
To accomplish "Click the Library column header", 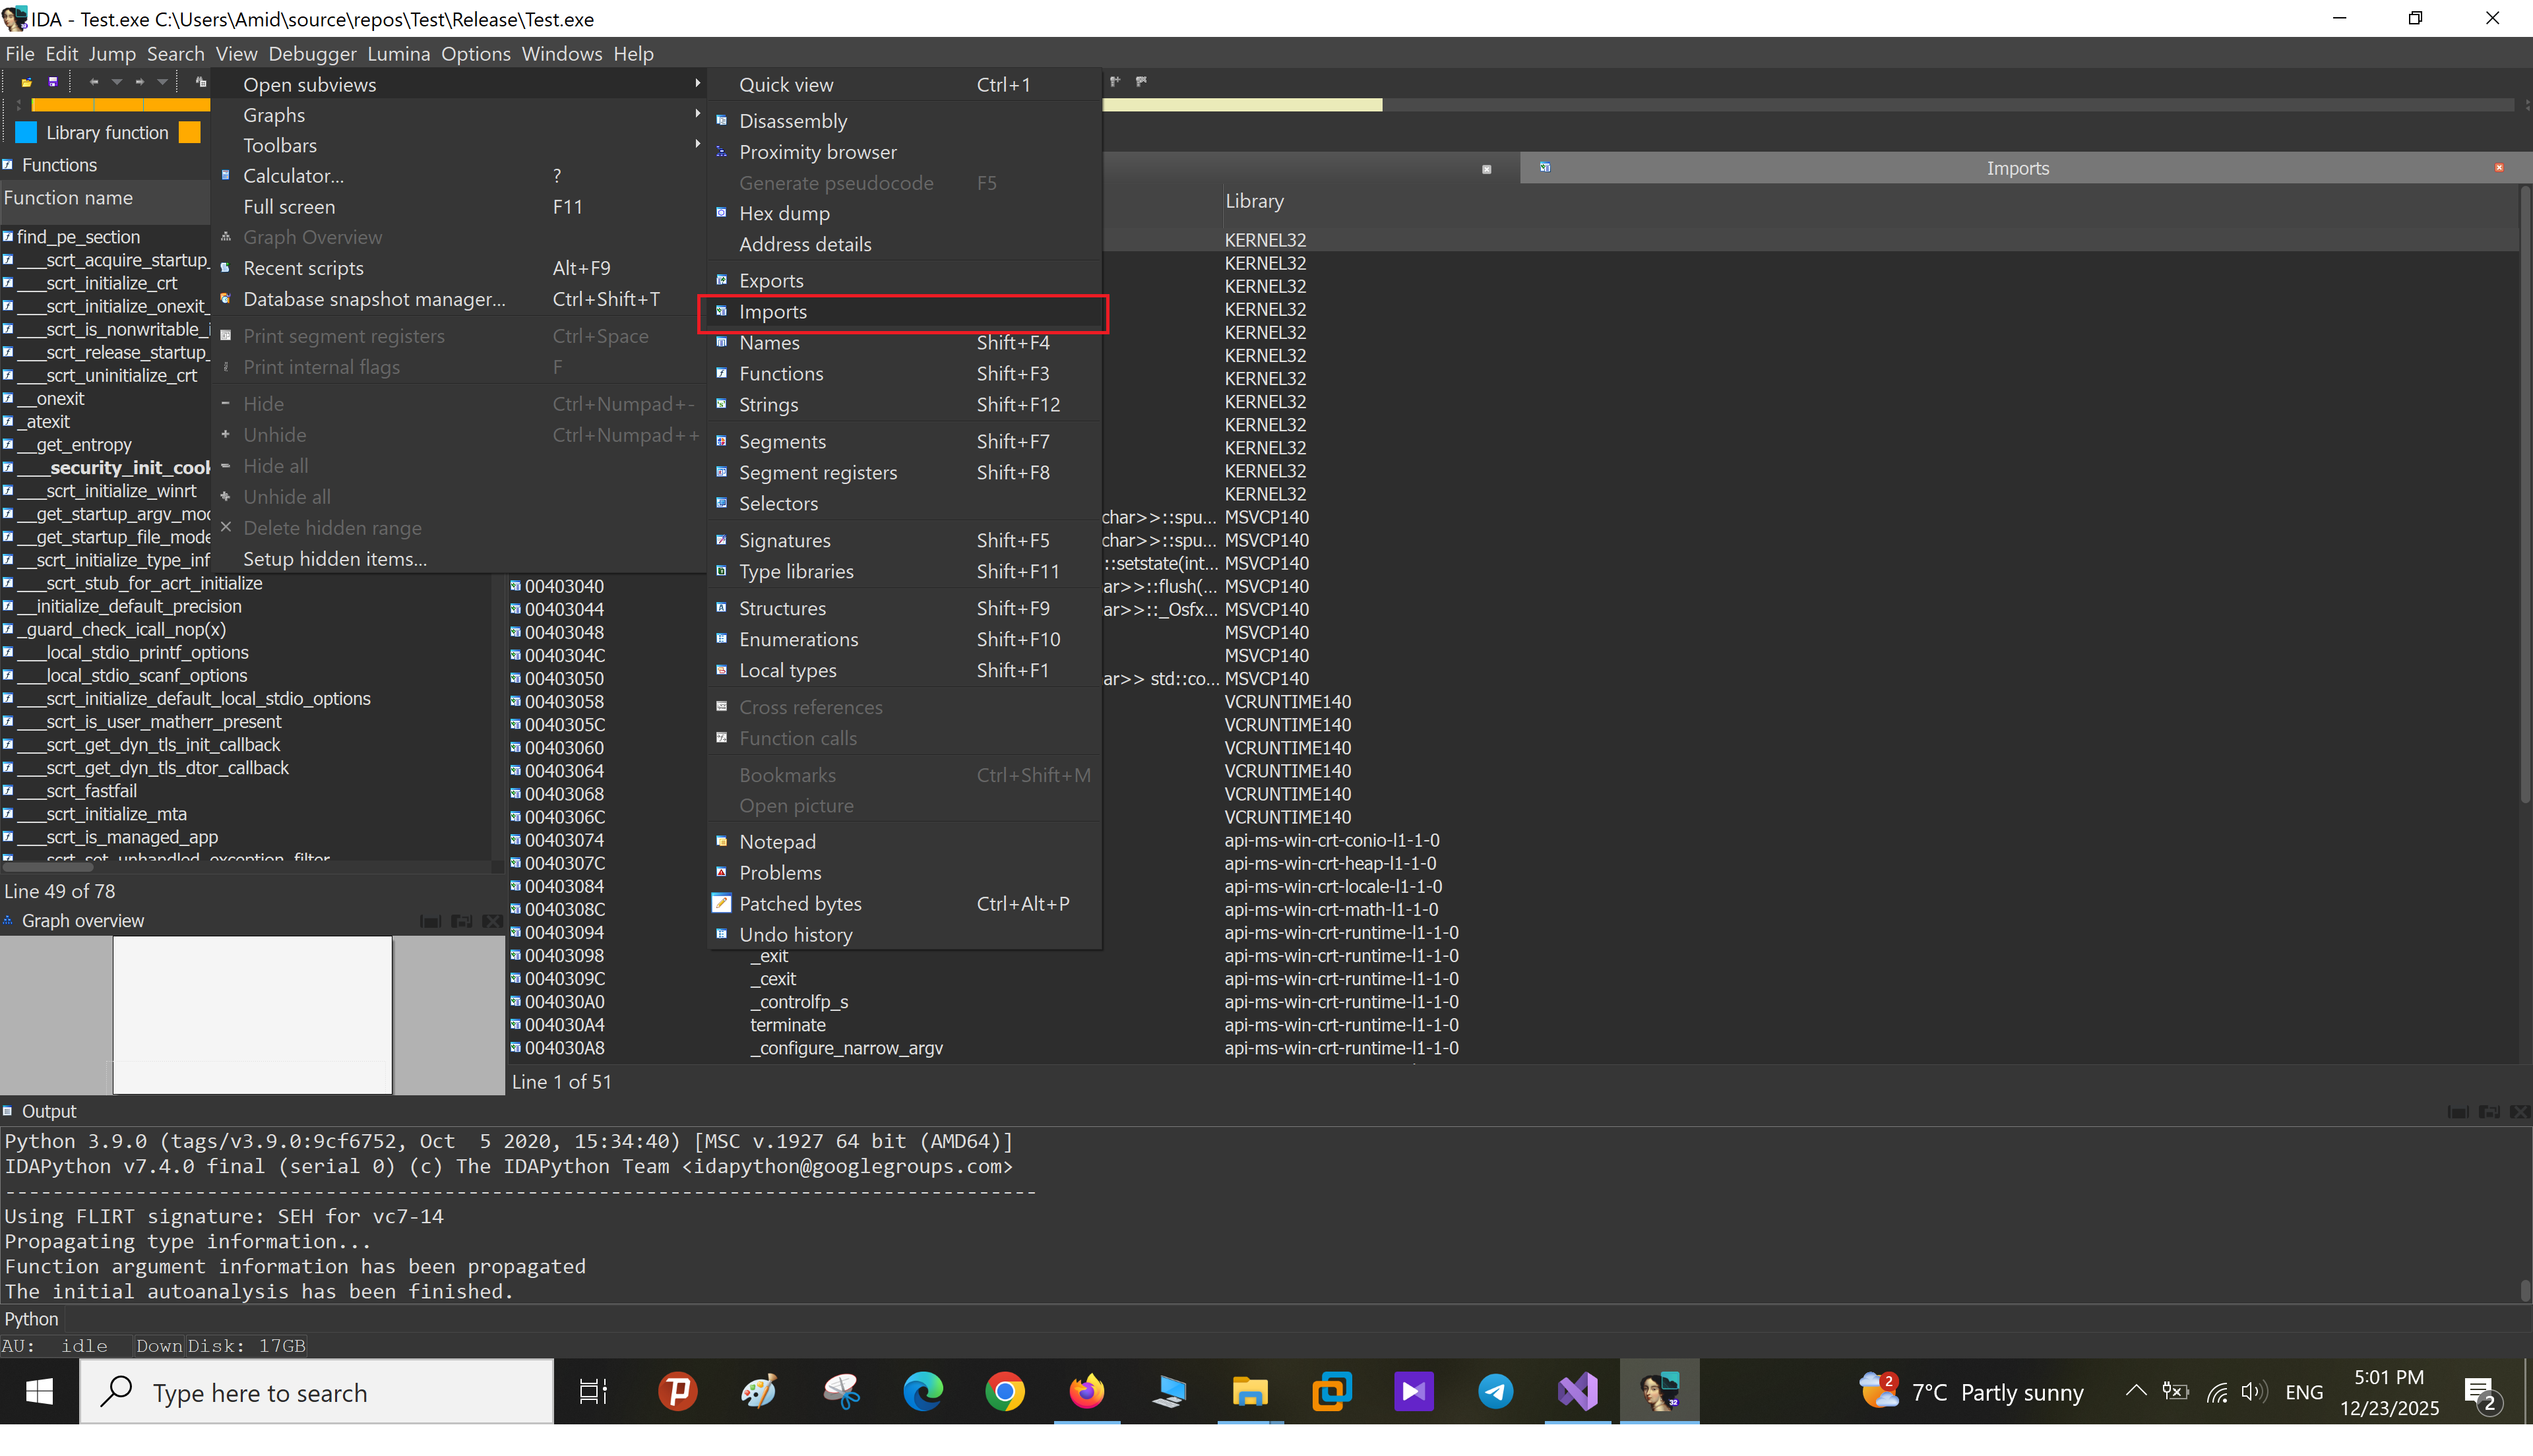I will pos(1254,201).
